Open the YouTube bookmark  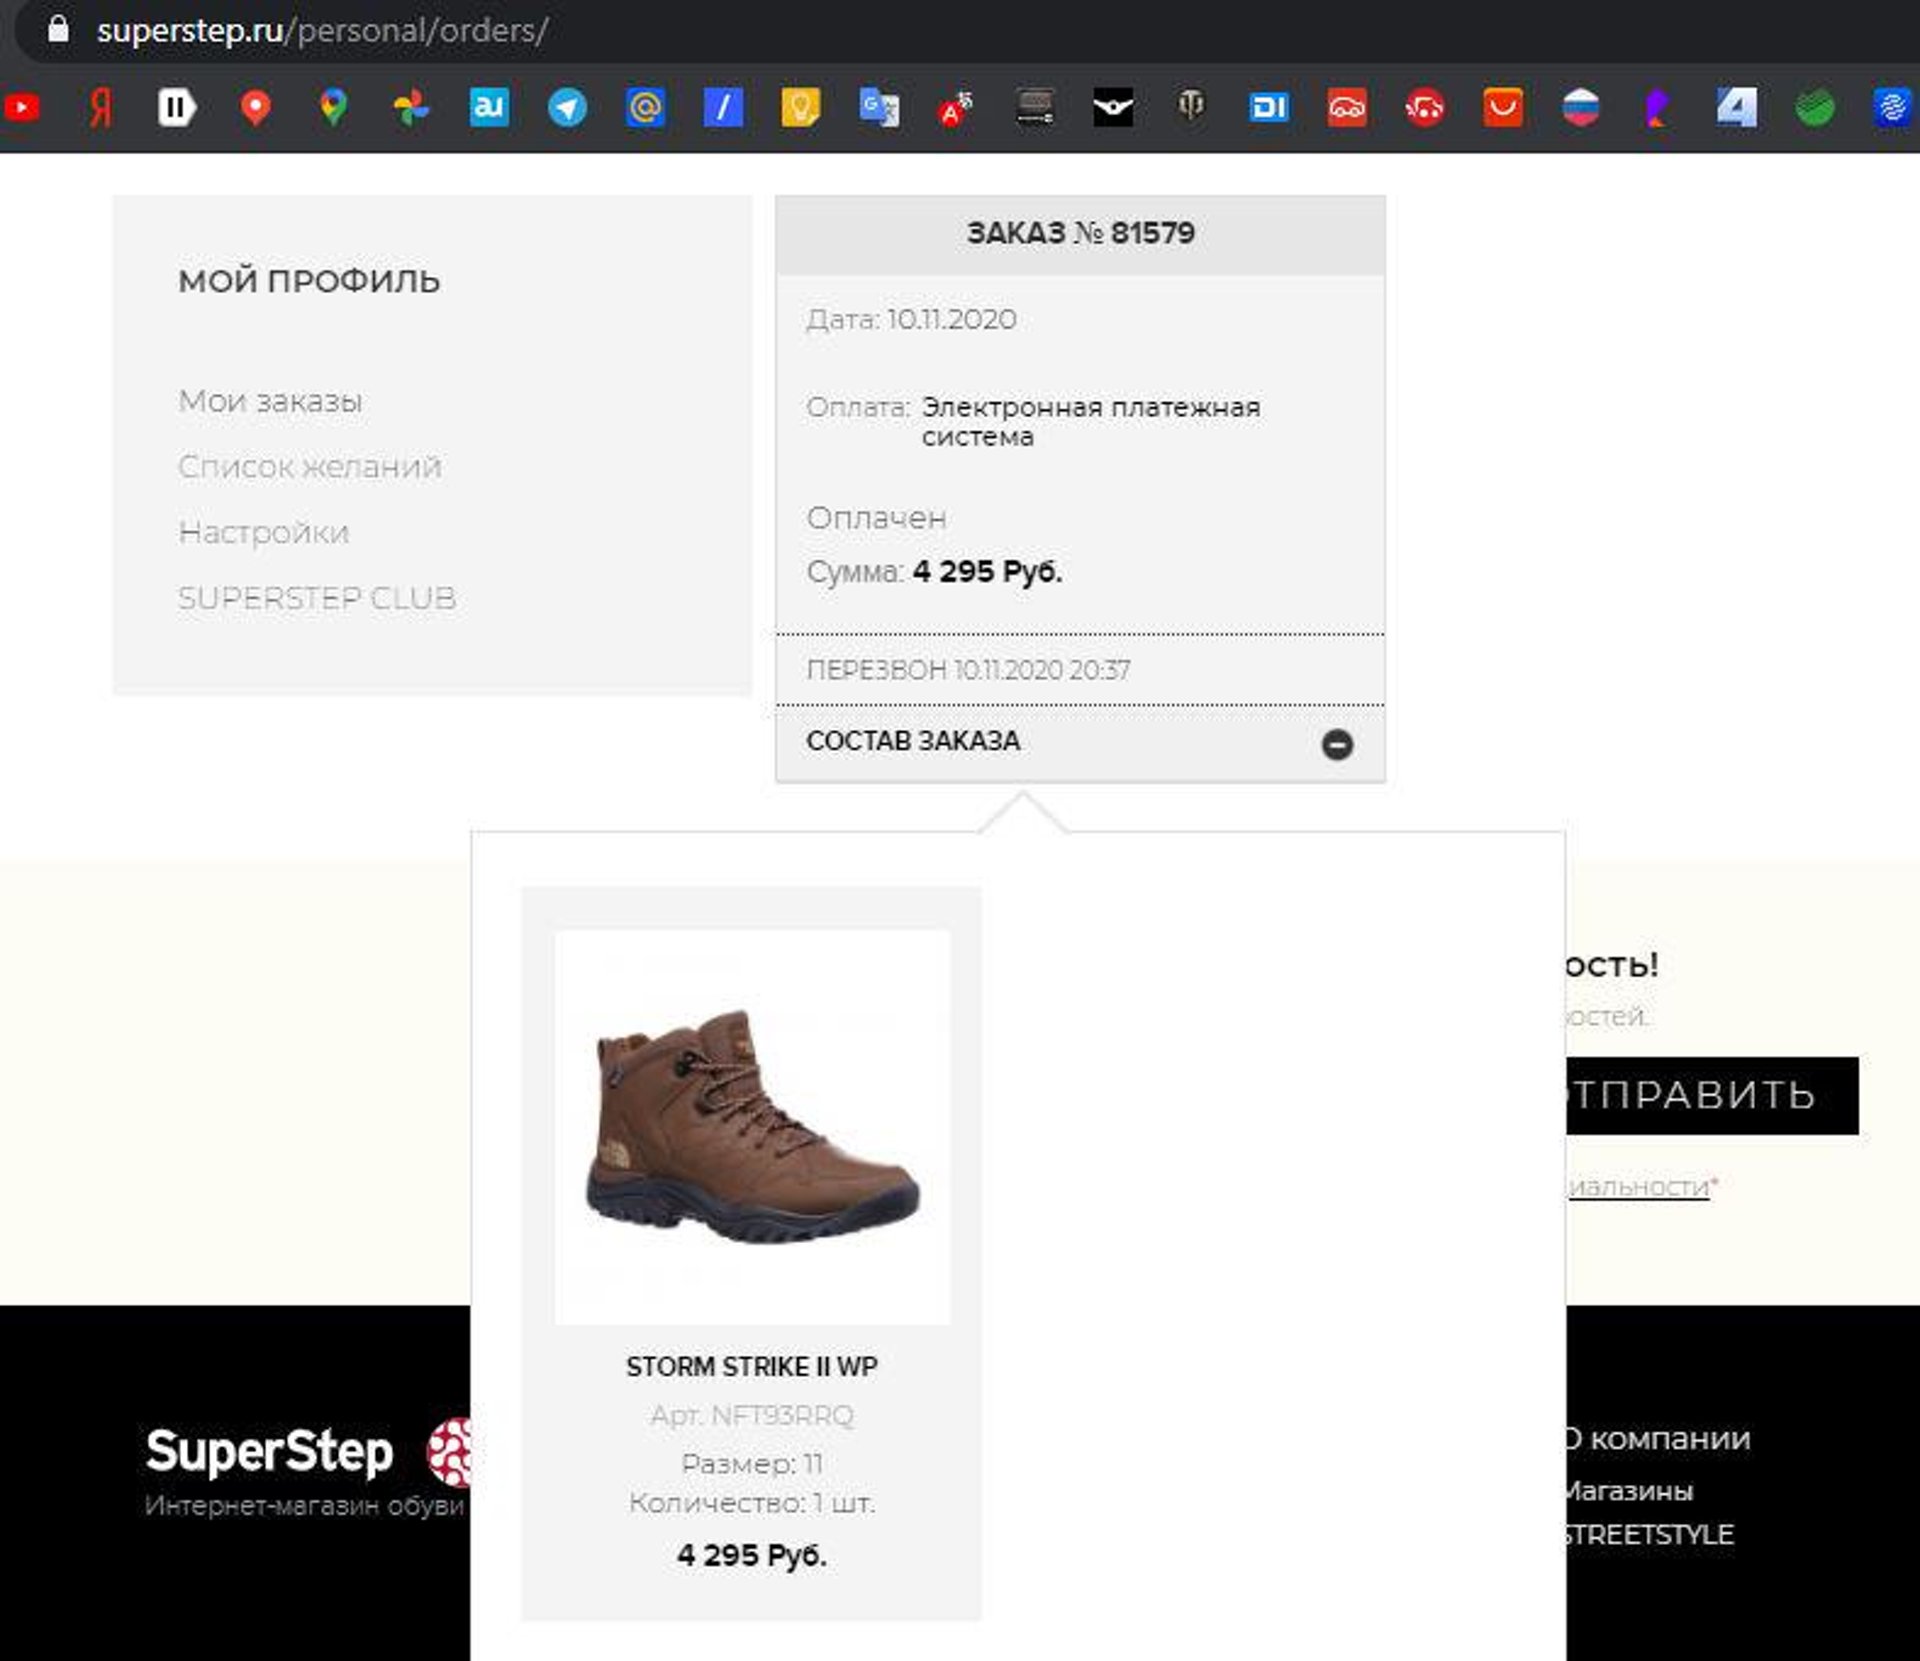pos(22,107)
